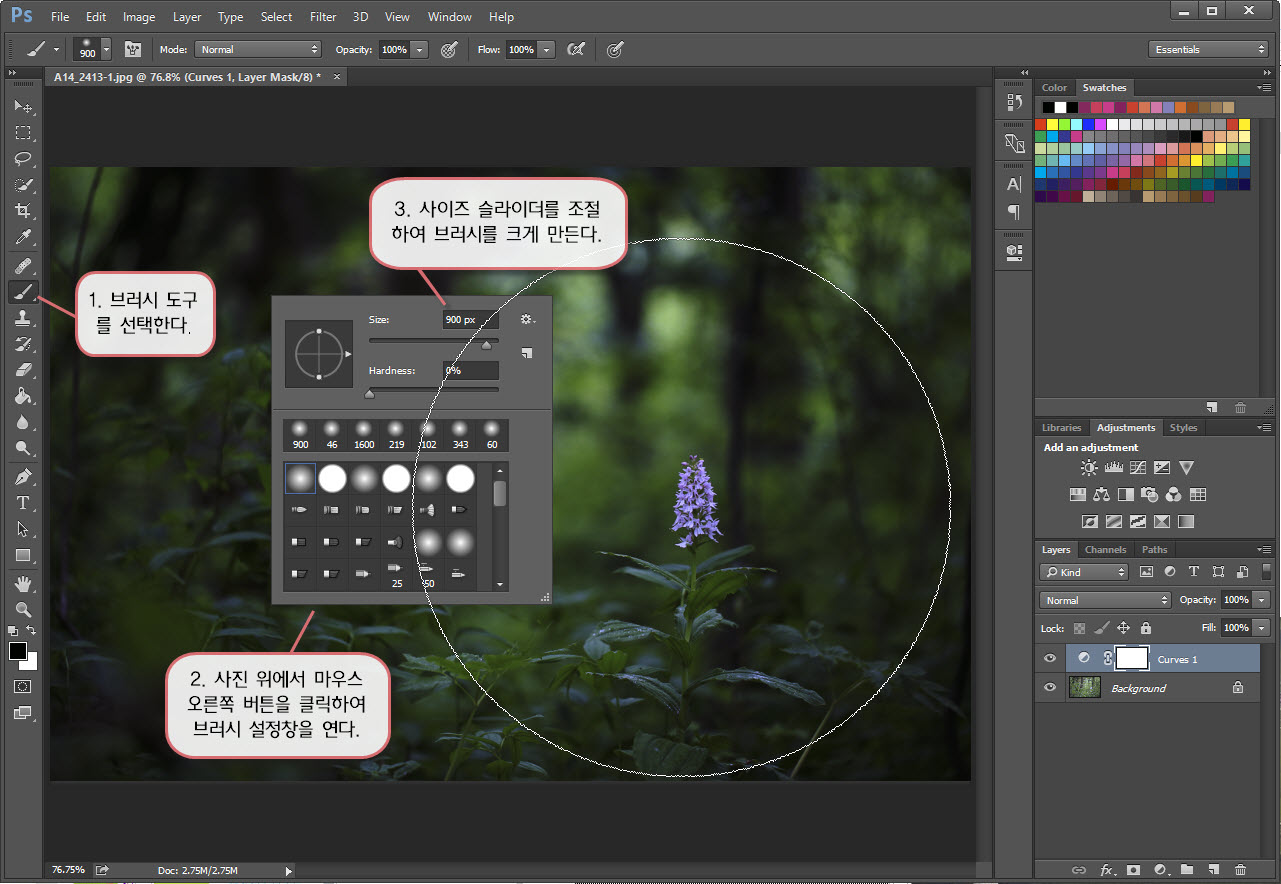Open the Filter menu

(x=323, y=17)
